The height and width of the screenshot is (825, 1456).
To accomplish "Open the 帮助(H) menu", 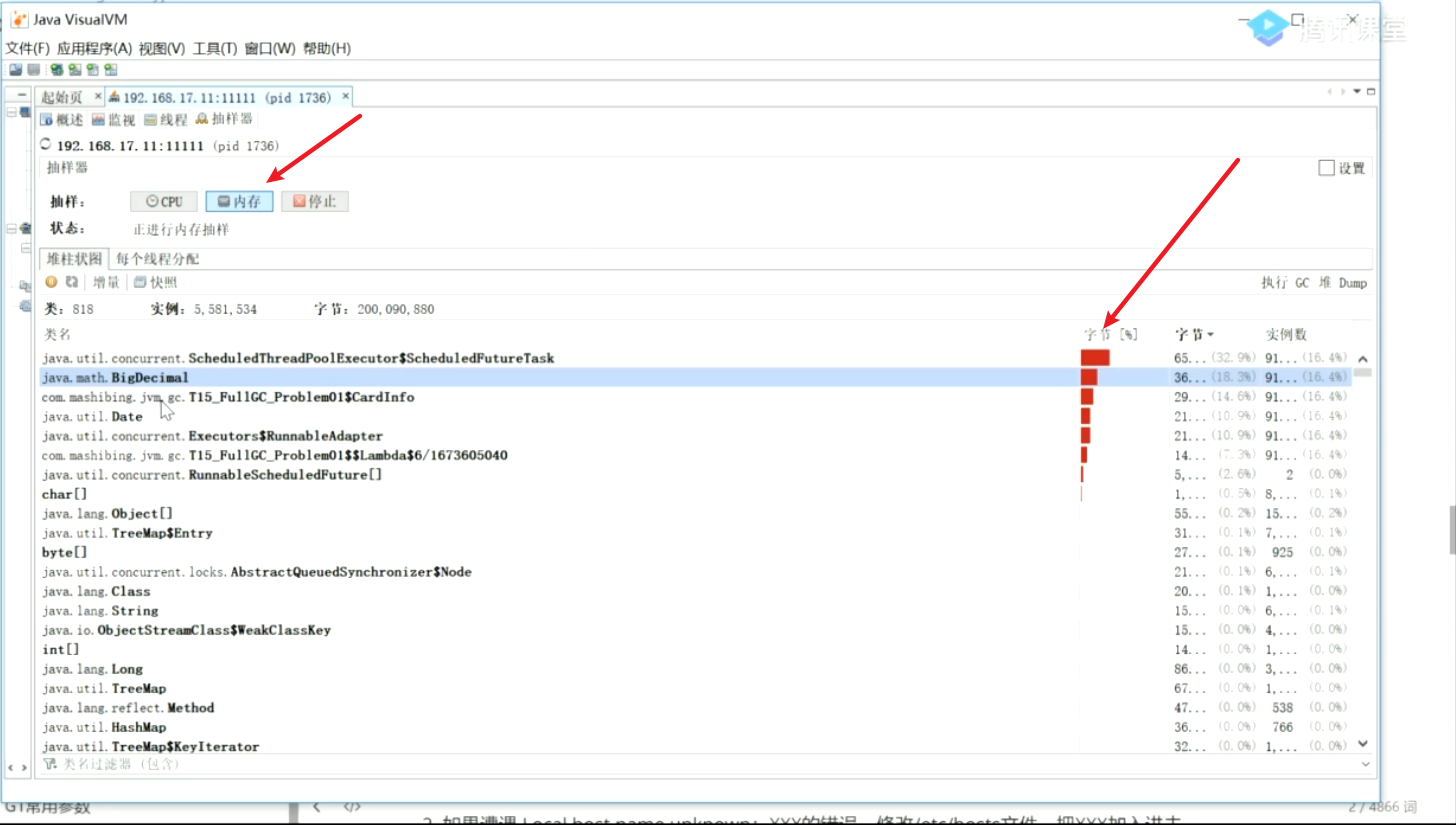I will coord(327,48).
